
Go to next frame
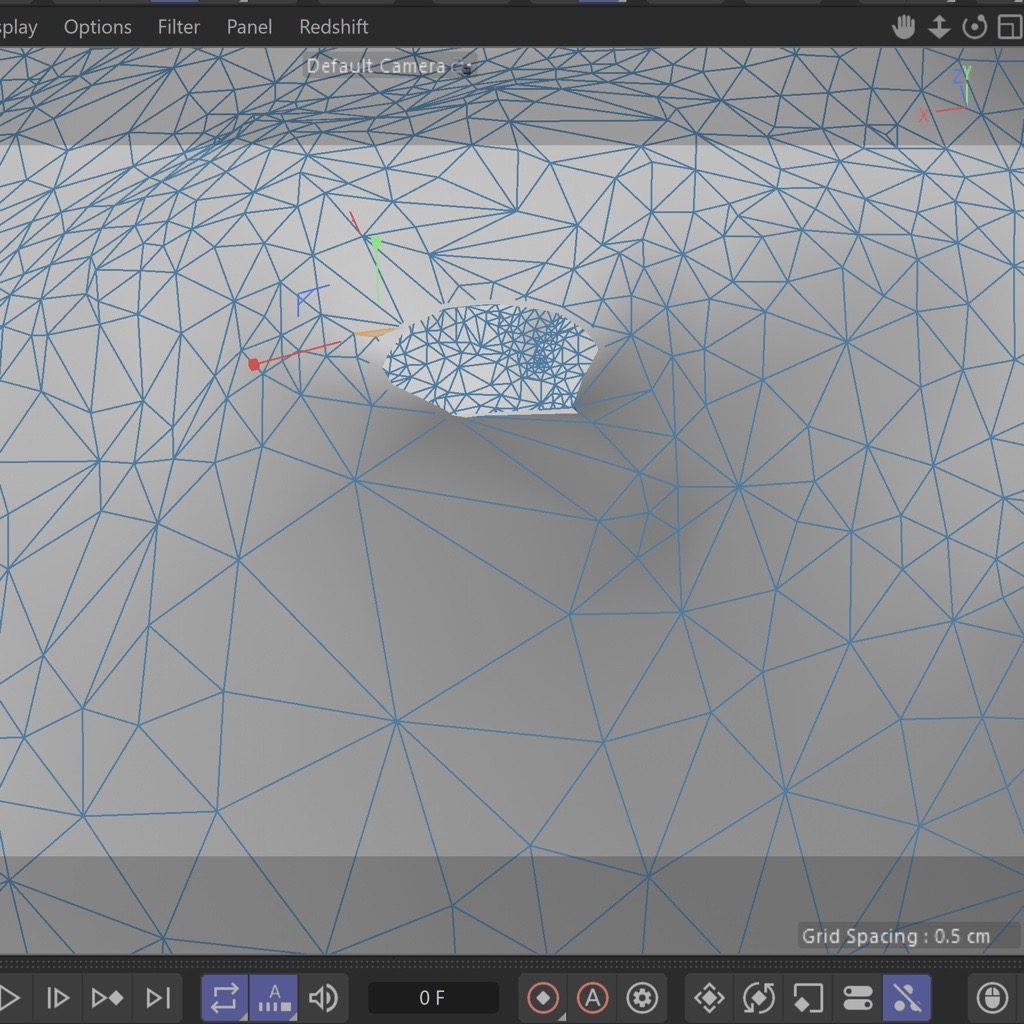coord(58,997)
